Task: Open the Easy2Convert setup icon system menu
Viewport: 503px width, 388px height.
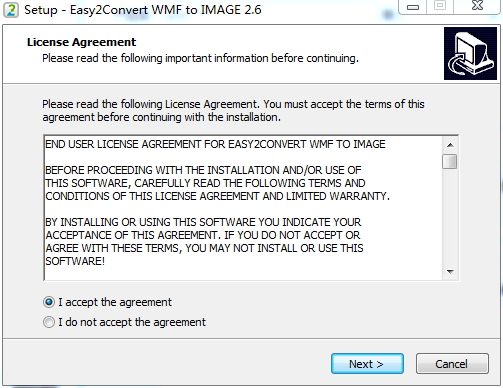Action: click(x=11, y=10)
